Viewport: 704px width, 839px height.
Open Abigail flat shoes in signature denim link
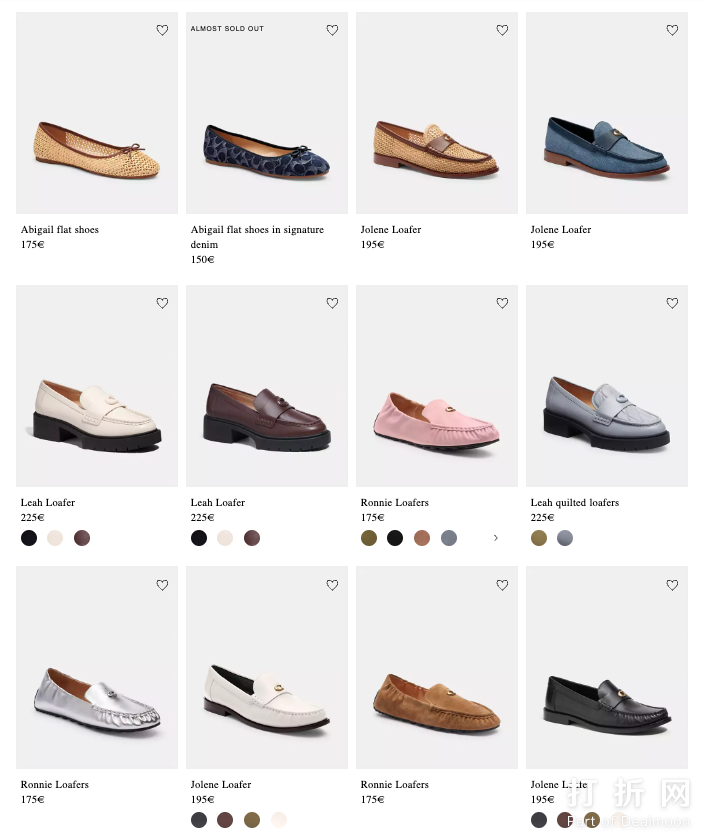tap(257, 236)
